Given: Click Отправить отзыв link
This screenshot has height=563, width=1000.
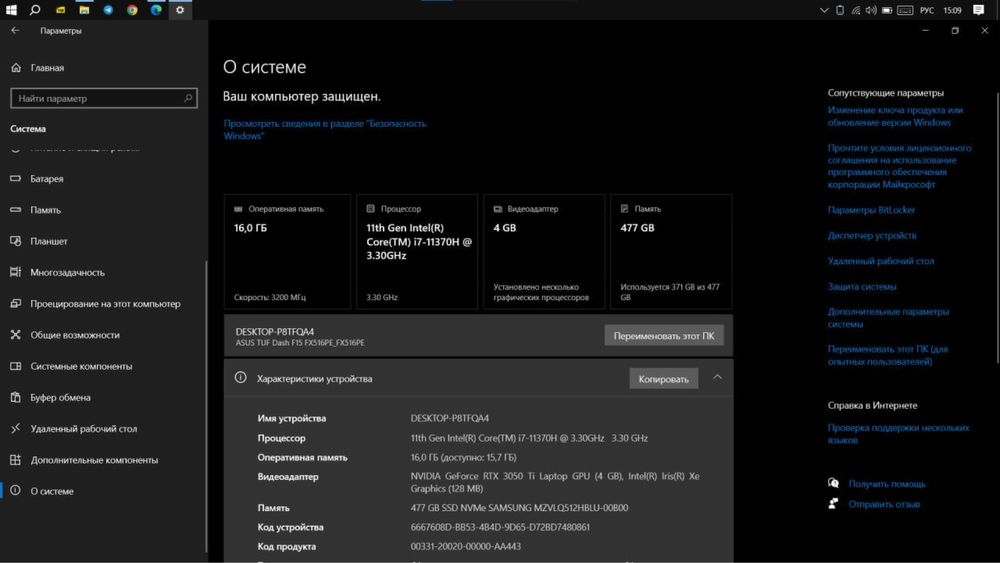Looking at the screenshot, I should (x=884, y=504).
